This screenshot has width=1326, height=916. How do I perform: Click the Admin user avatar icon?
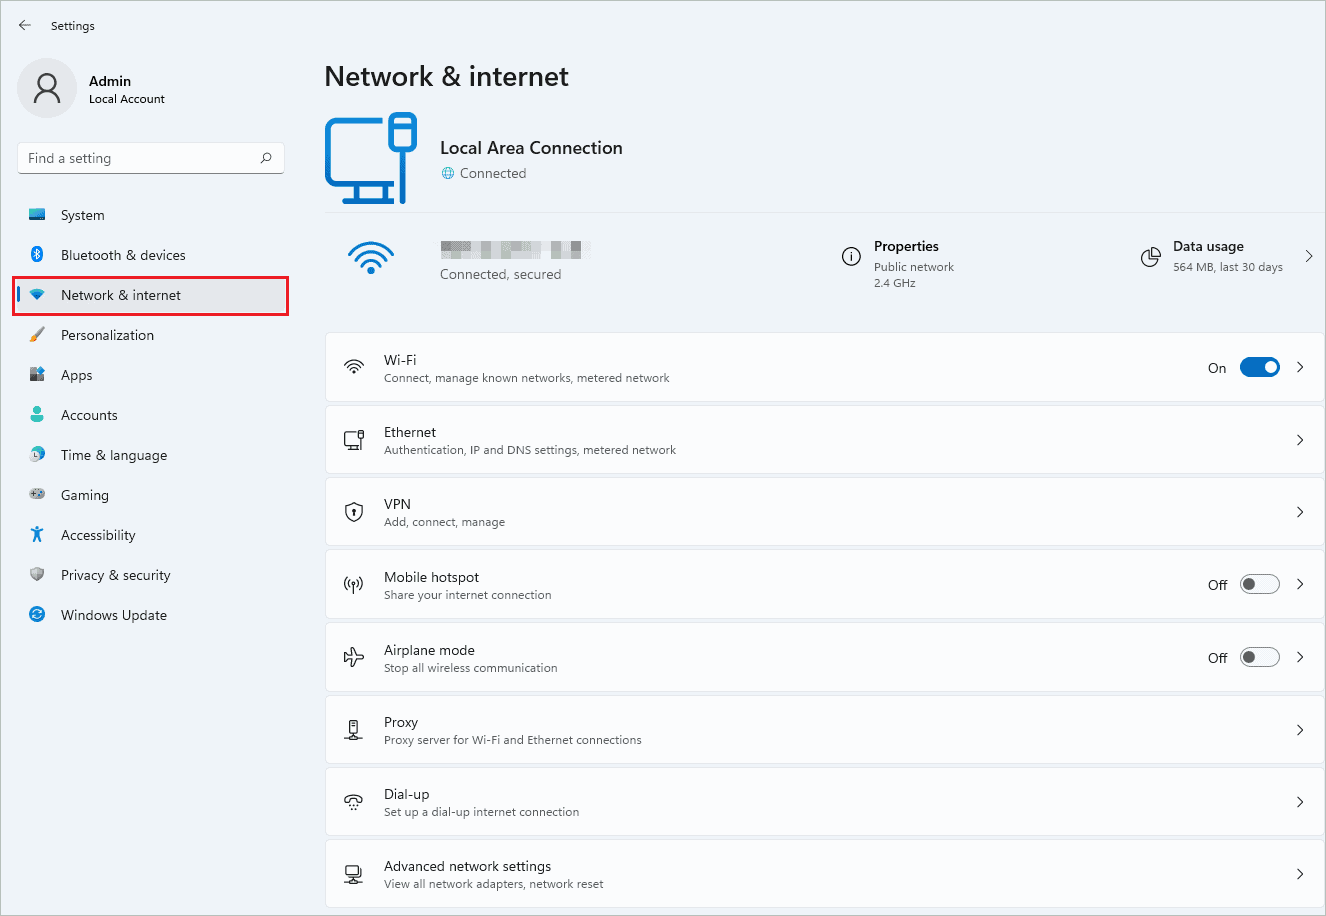pos(47,88)
